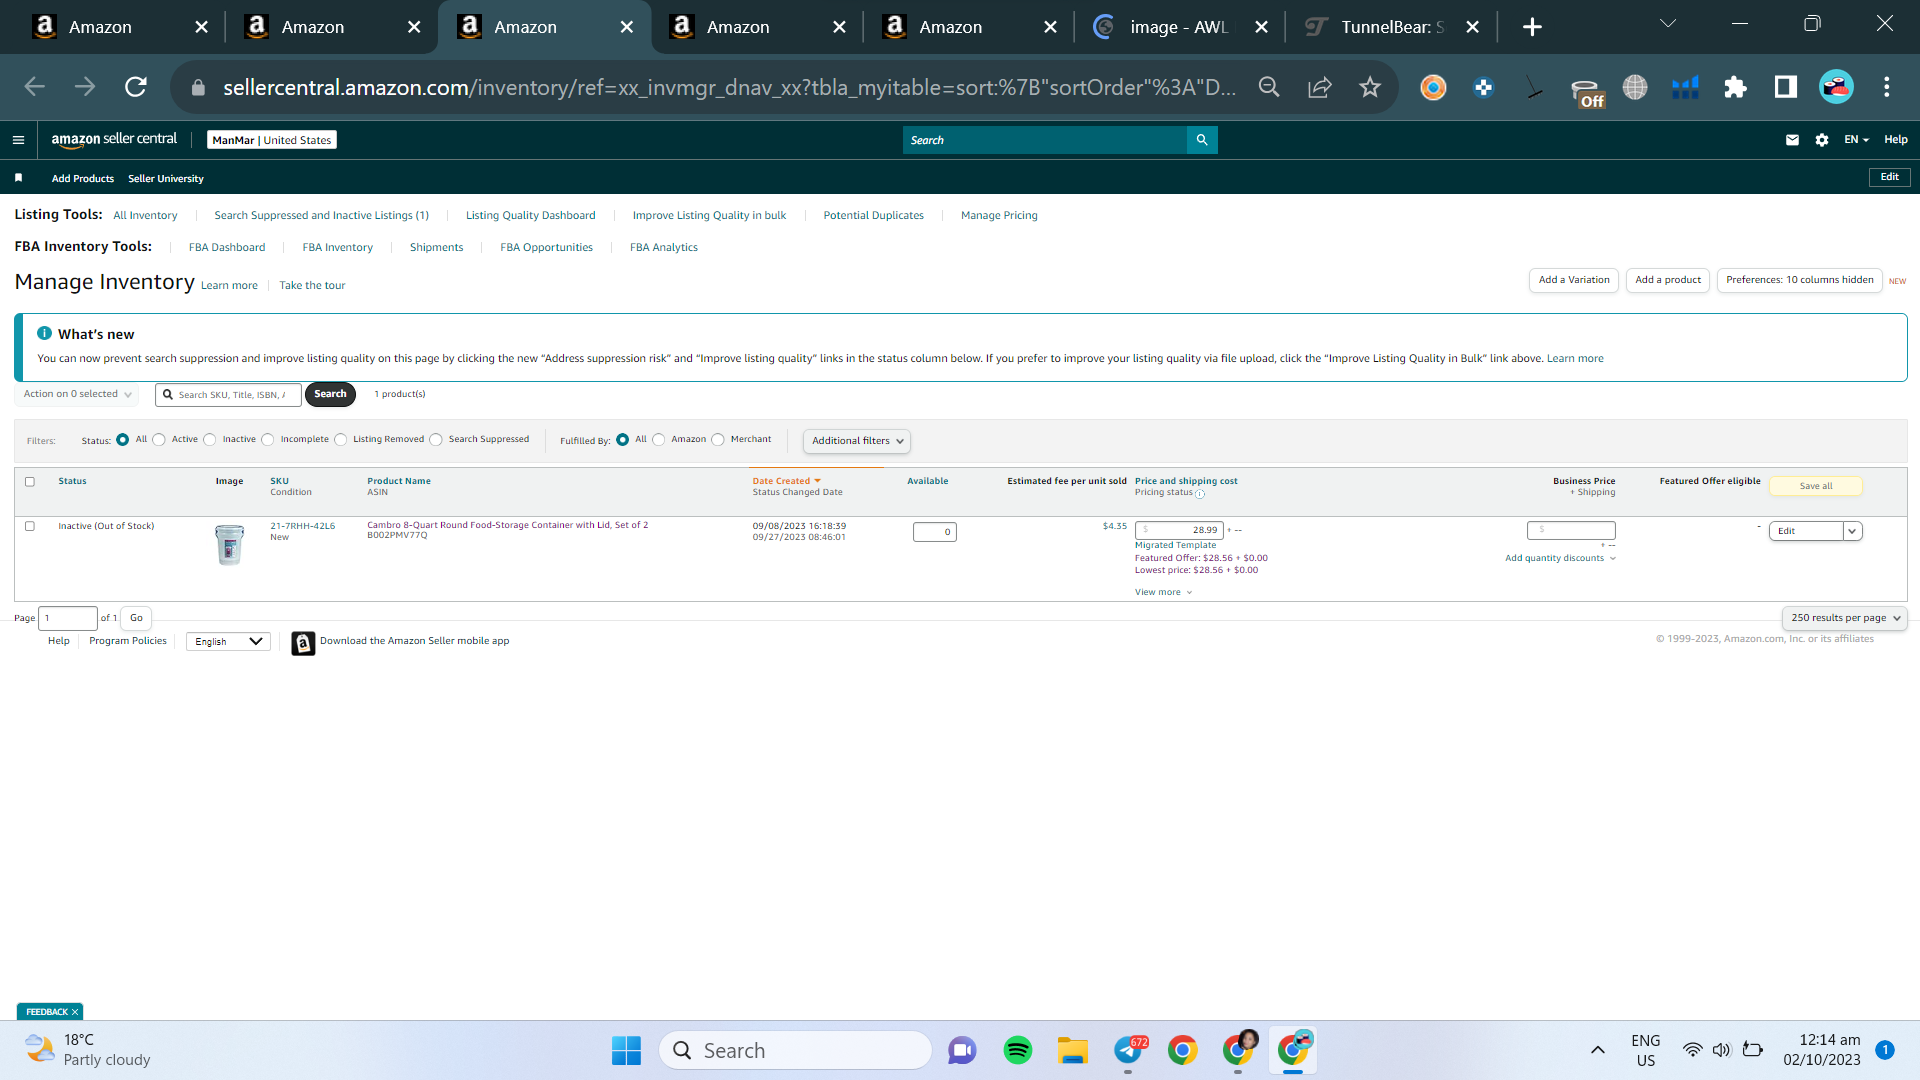
Task: Open Action on 0 selected dropdown
Action: (x=77, y=394)
